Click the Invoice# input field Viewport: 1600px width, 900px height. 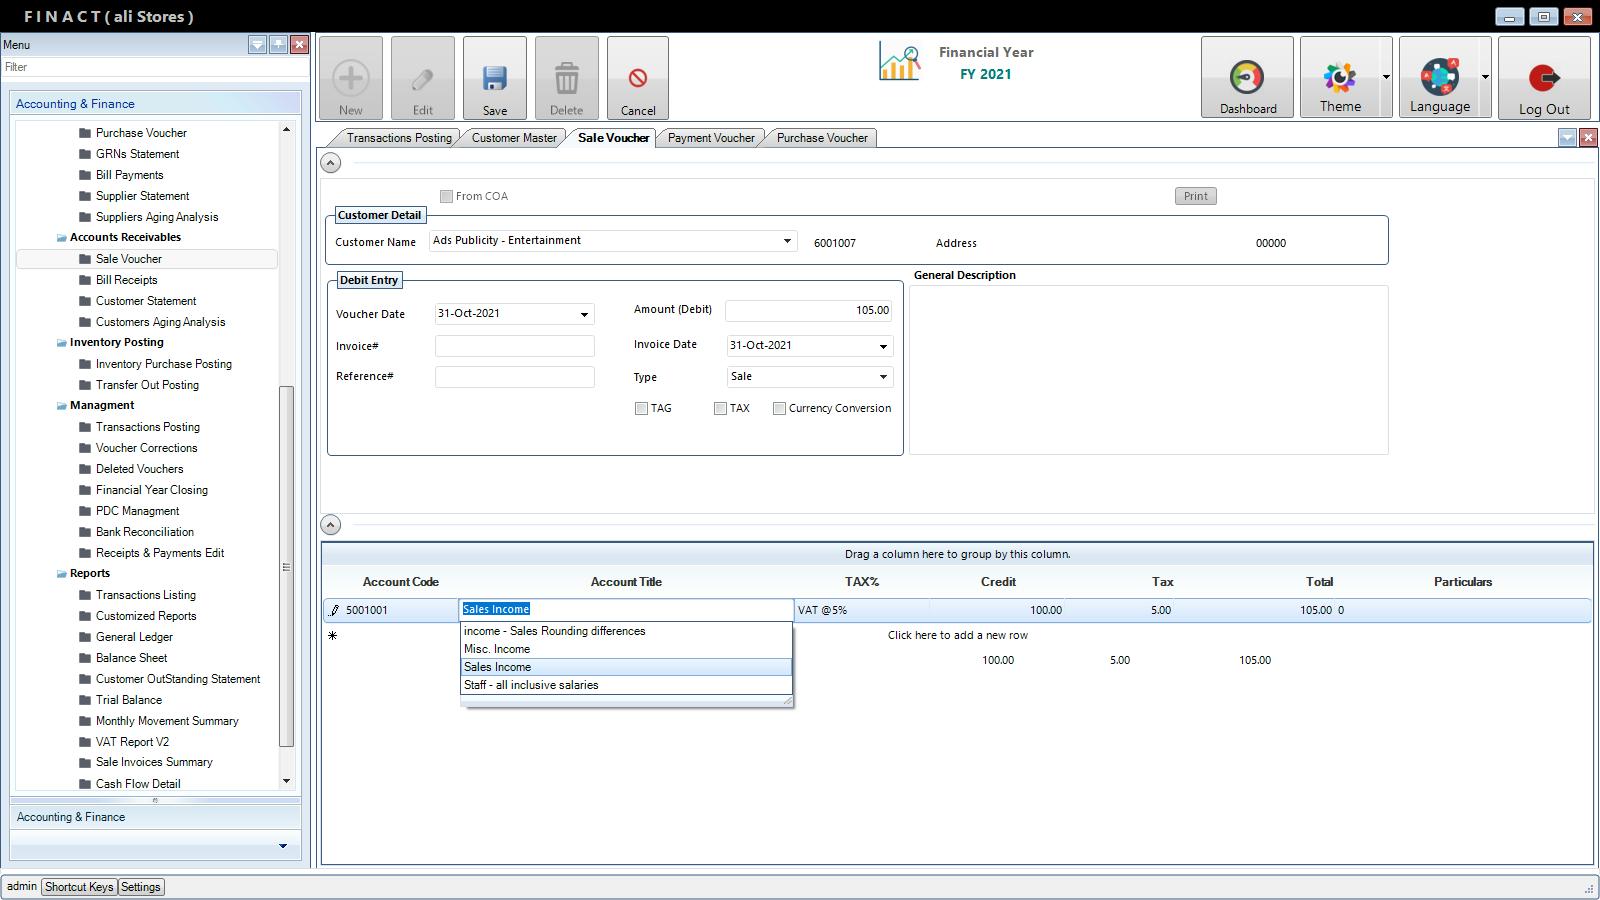pos(514,346)
